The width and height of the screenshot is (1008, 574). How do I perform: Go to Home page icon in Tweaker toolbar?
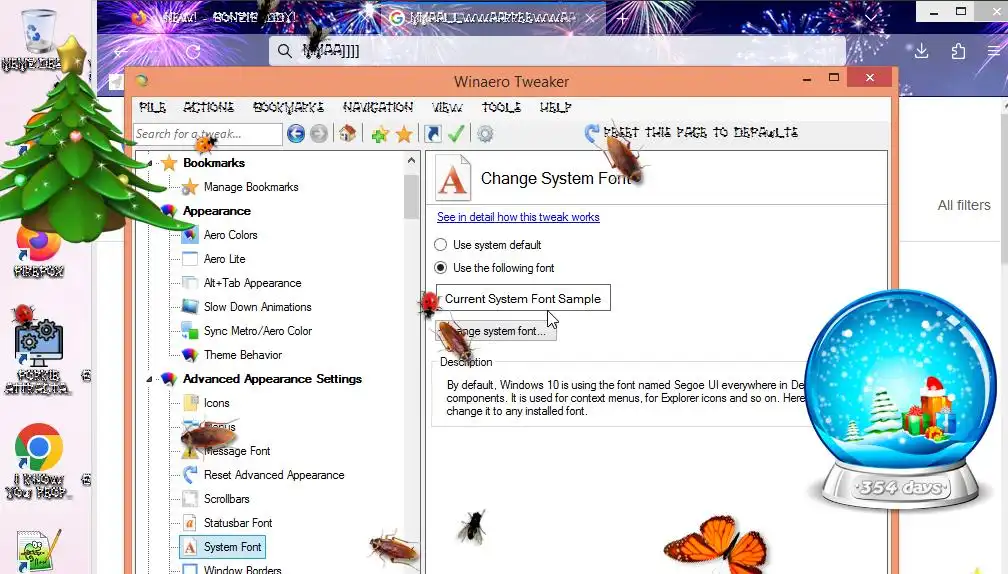347,134
